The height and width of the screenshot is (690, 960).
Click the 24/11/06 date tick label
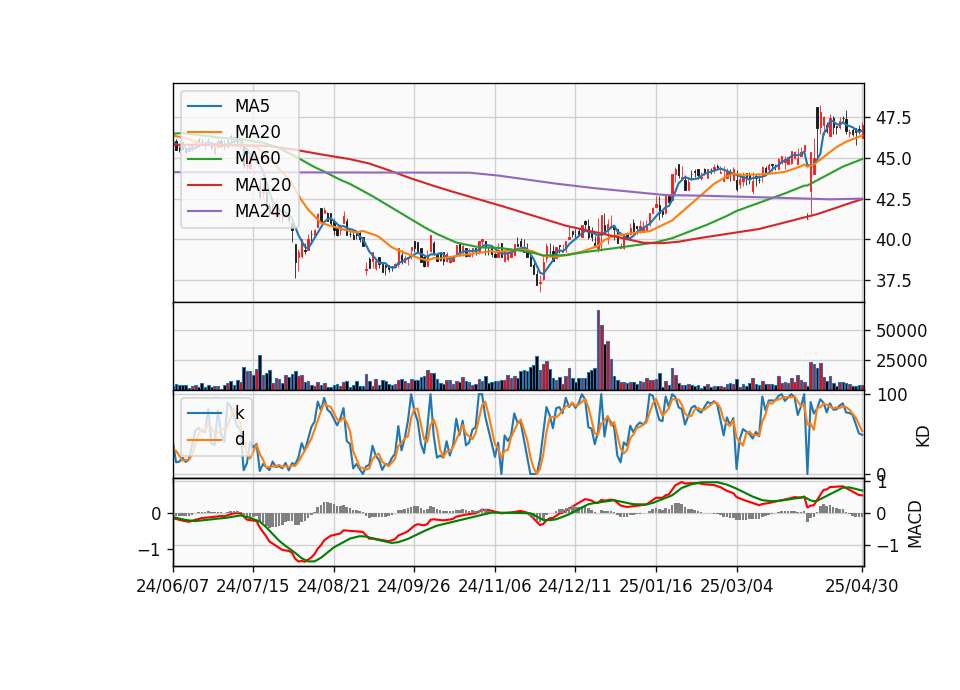[x=495, y=586]
